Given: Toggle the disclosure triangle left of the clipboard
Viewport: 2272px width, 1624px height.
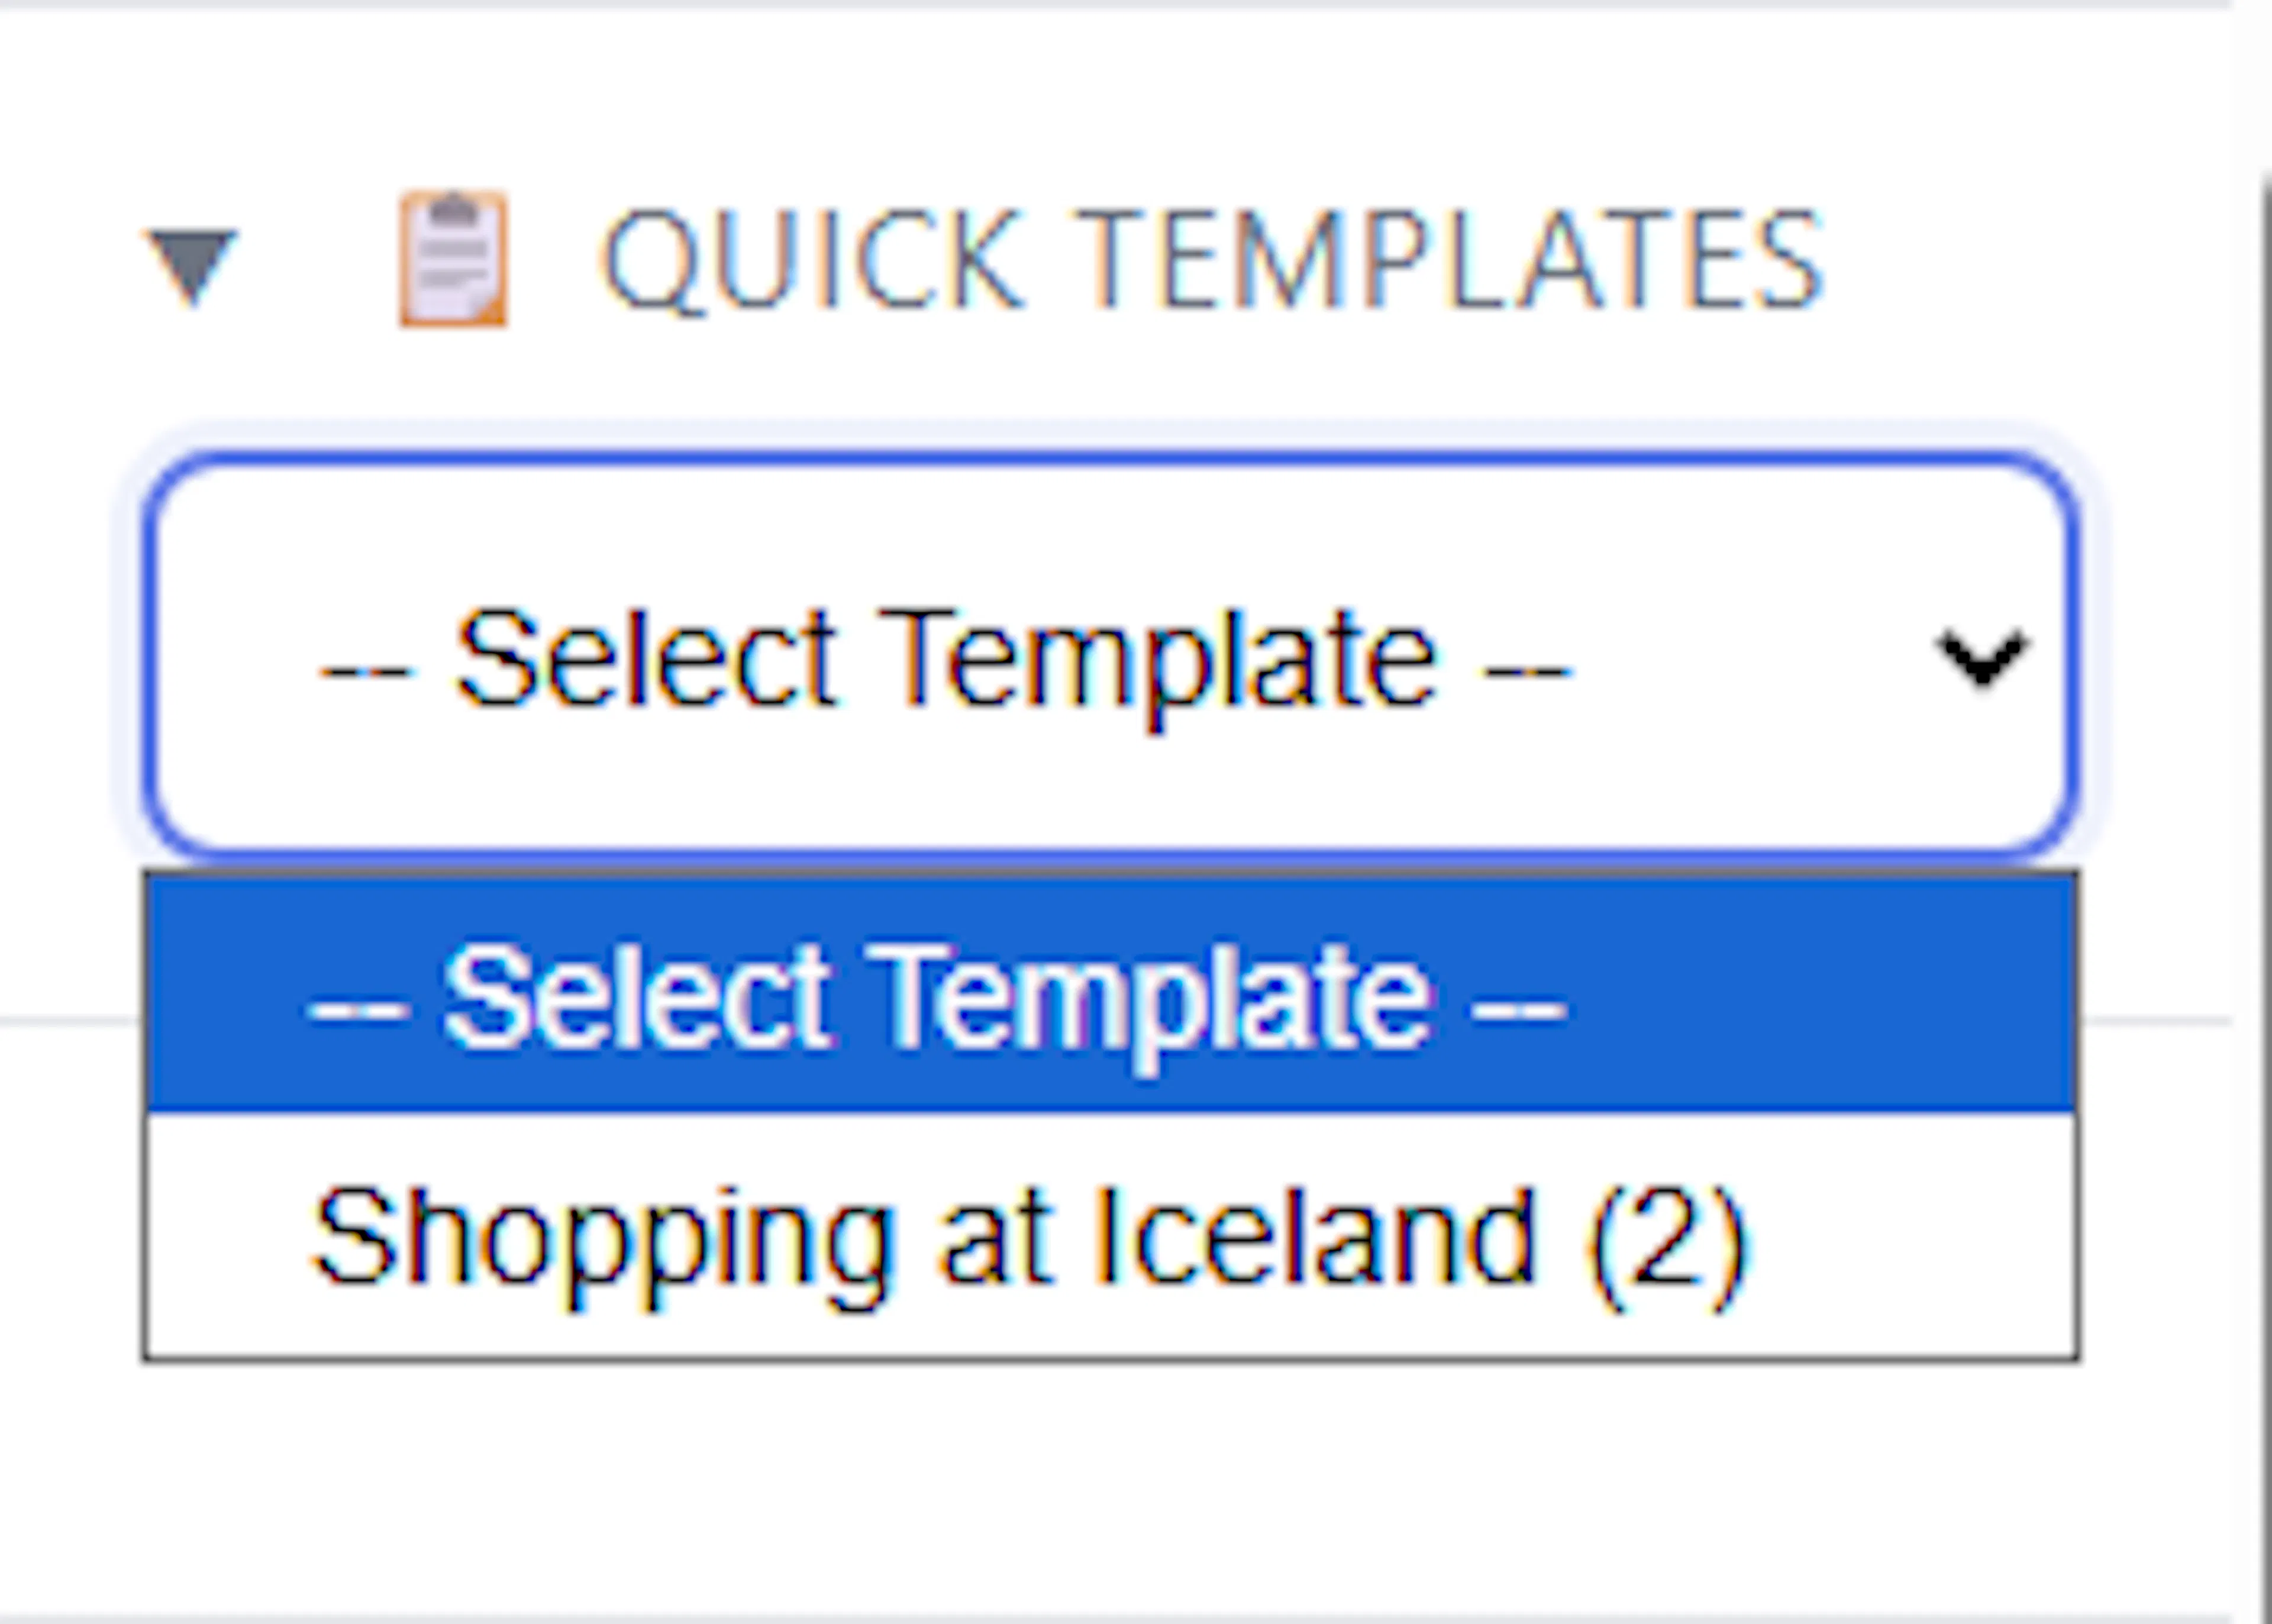Looking at the screenshot, I should coord(192,266).
